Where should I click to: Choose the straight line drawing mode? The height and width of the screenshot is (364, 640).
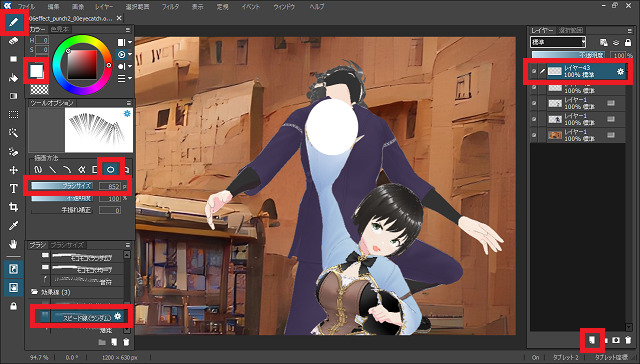(x=53, y=169)
